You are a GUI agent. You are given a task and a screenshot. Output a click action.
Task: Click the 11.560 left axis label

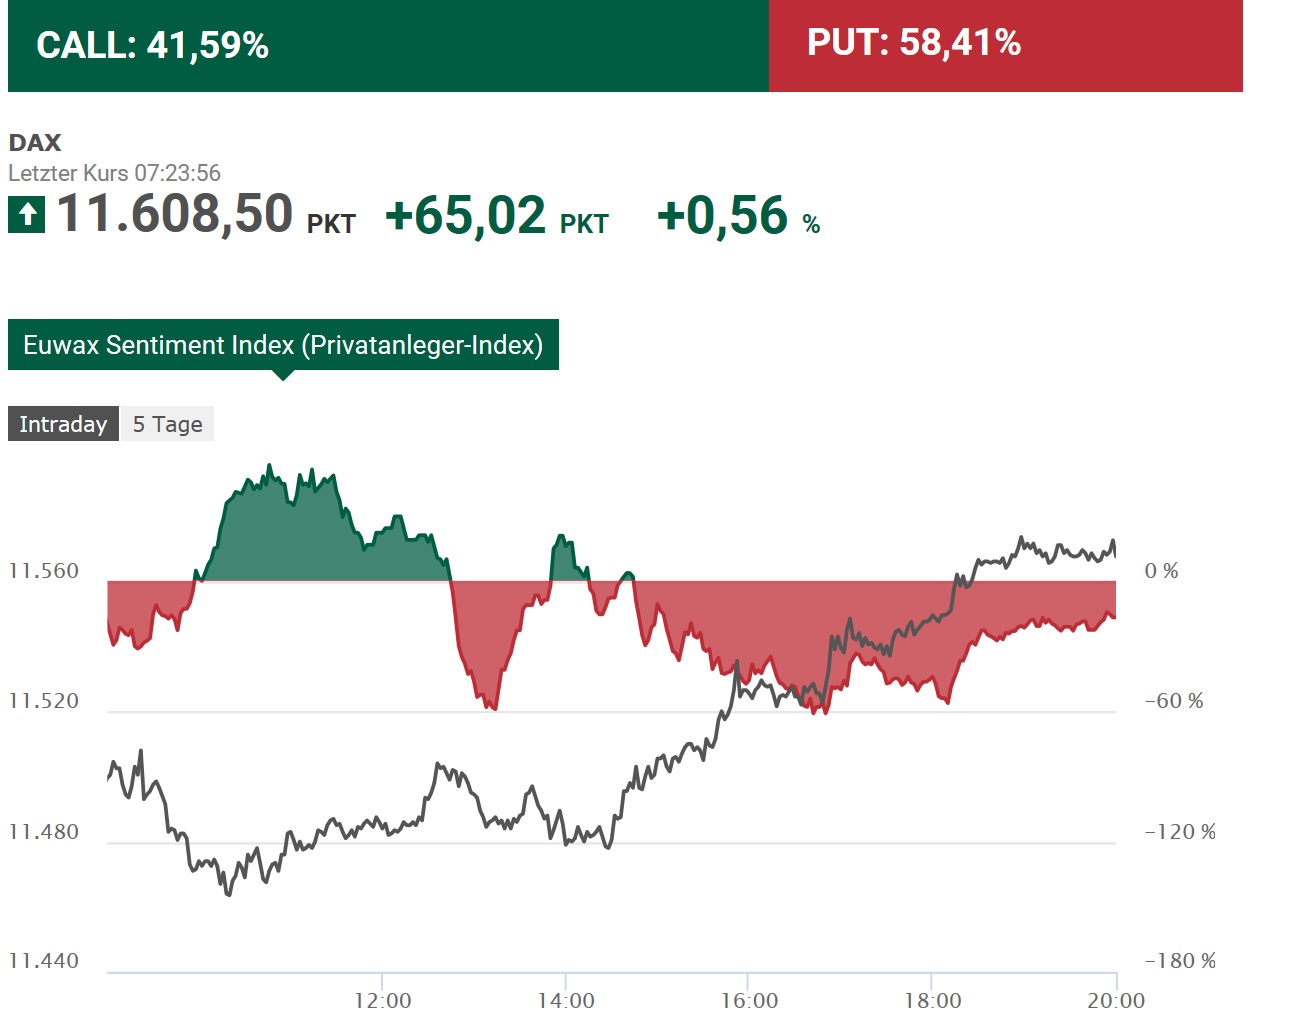(43, 571)
